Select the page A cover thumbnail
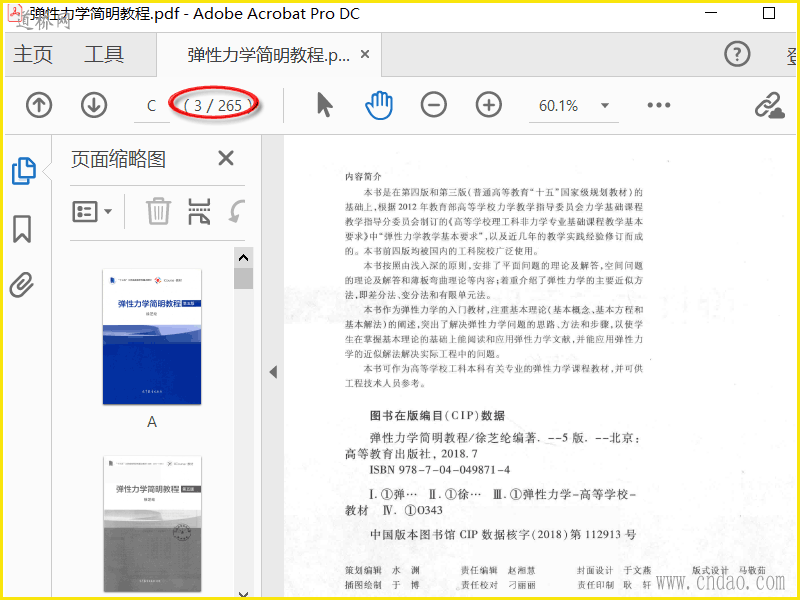The height and width of the screenshot is (600, 800). click(x=152, y=337)
